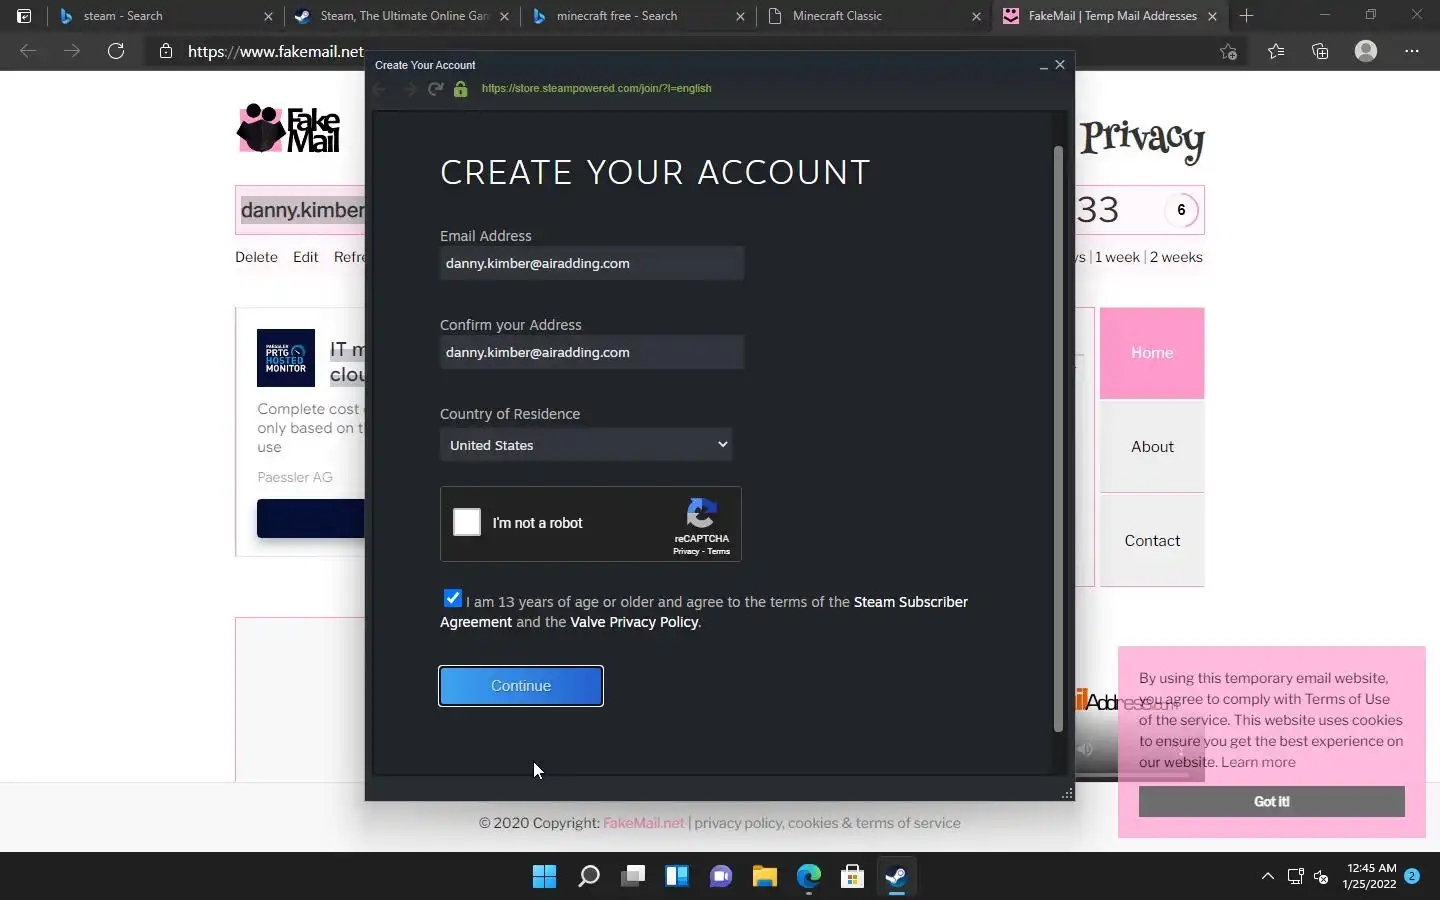Click the Delete link on FakeMail
The width and height of the screenshot is (1440, 900).
[x=256, y=257]
